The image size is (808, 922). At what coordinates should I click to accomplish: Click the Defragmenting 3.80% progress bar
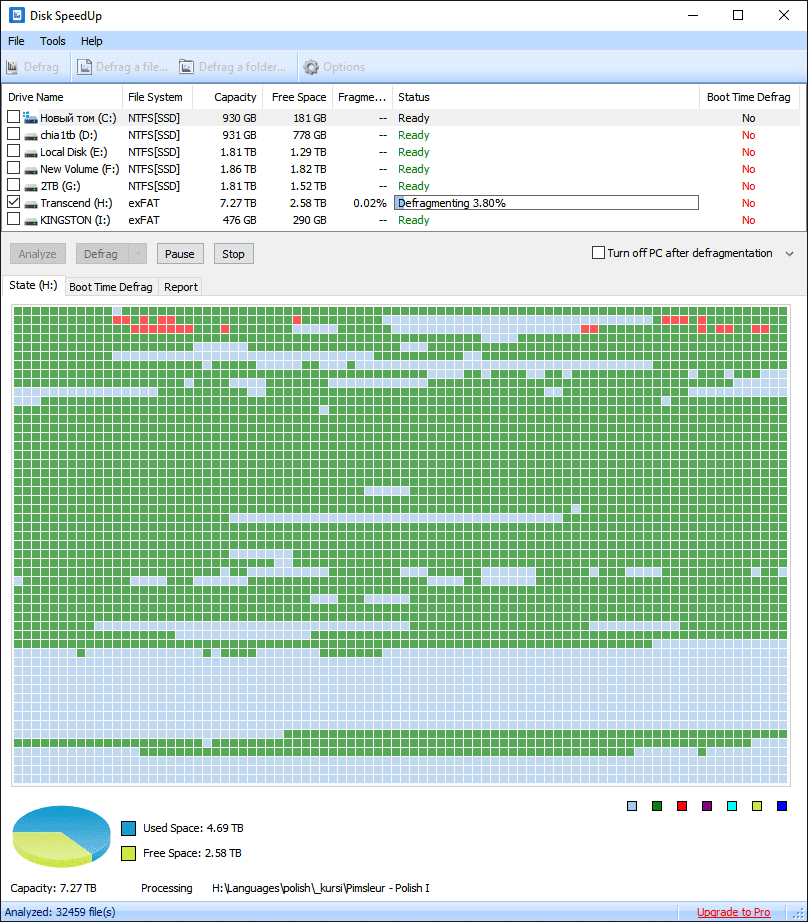pos(546,203)
